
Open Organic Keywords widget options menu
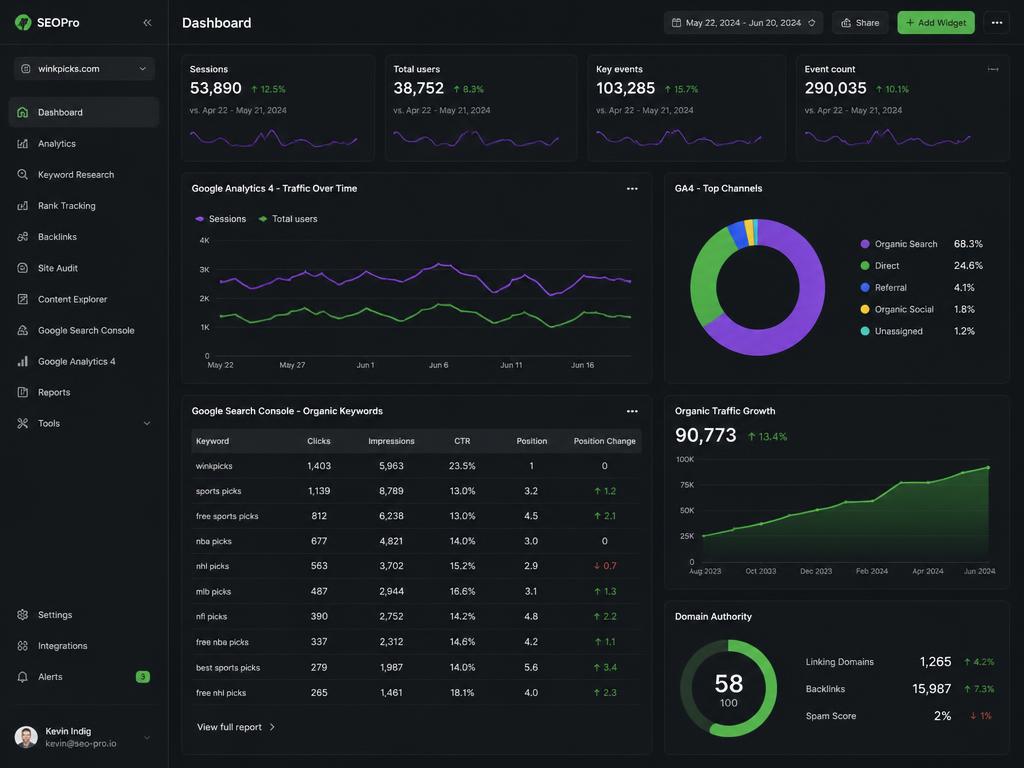(632, 411)
